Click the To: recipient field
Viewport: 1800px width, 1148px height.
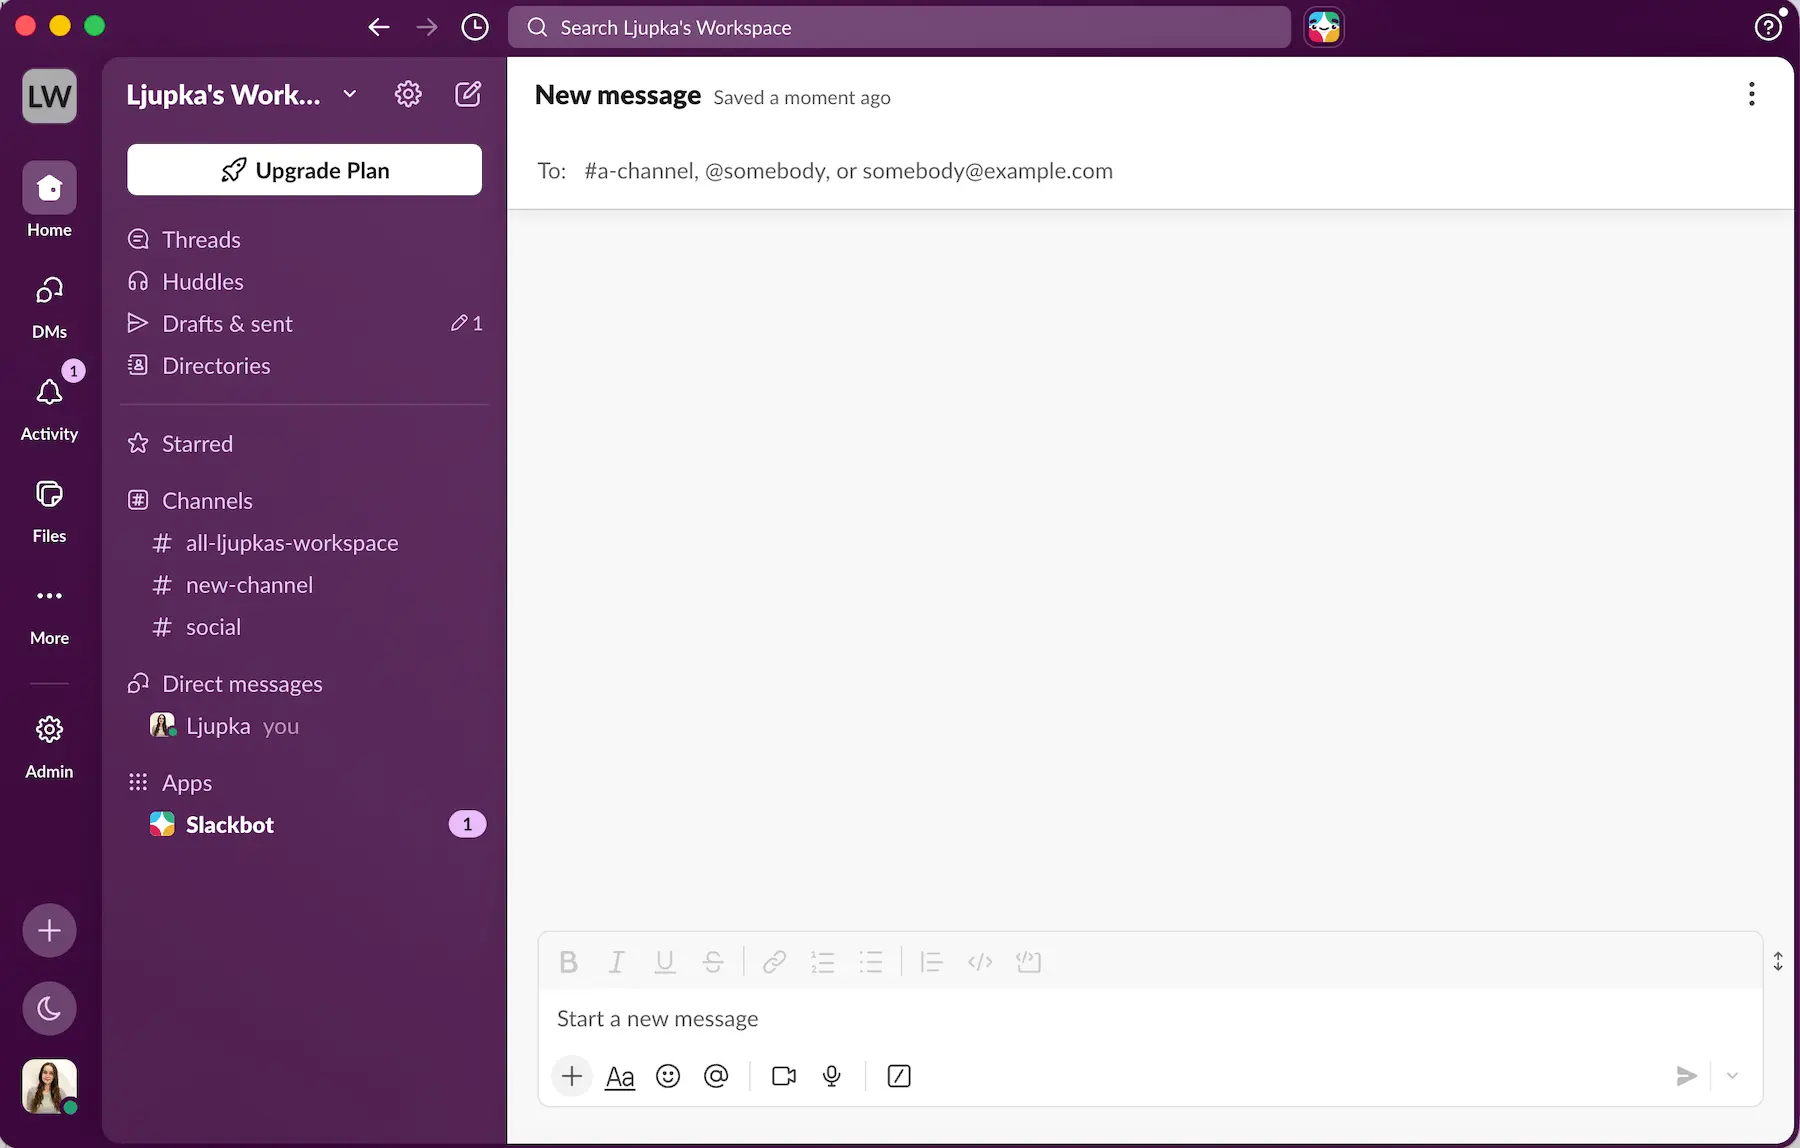point(1150,170)
